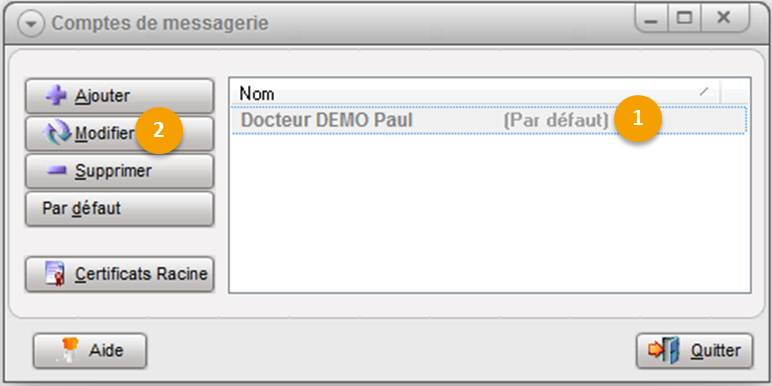Viewport: 772px width, 386px height.
Task: Click the purple plus icon for Ajouter
Action: click(56, 95)
